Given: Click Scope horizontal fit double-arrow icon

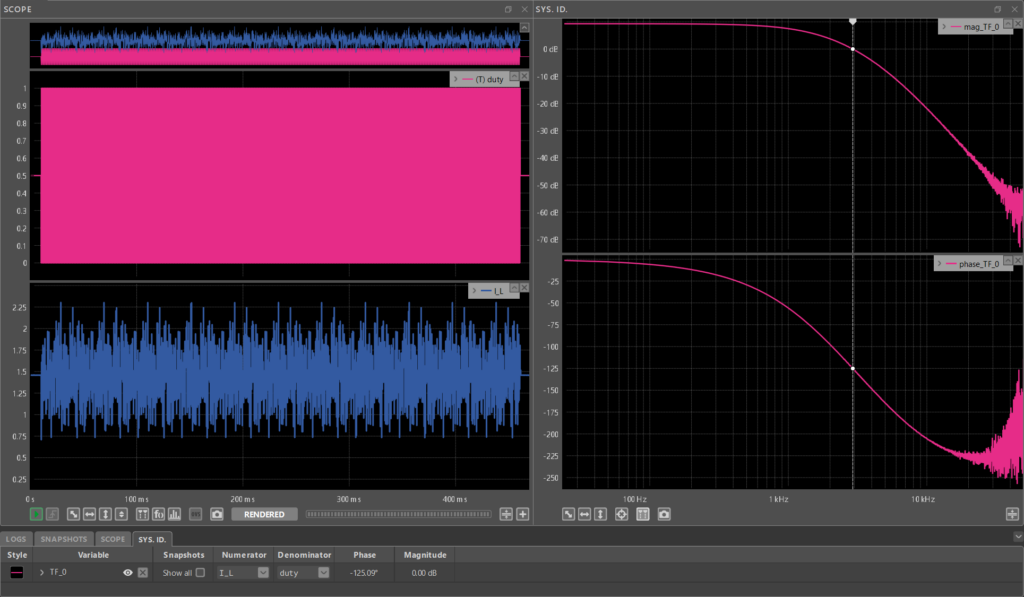Looking at the screenshot, I should pos(89,515).
